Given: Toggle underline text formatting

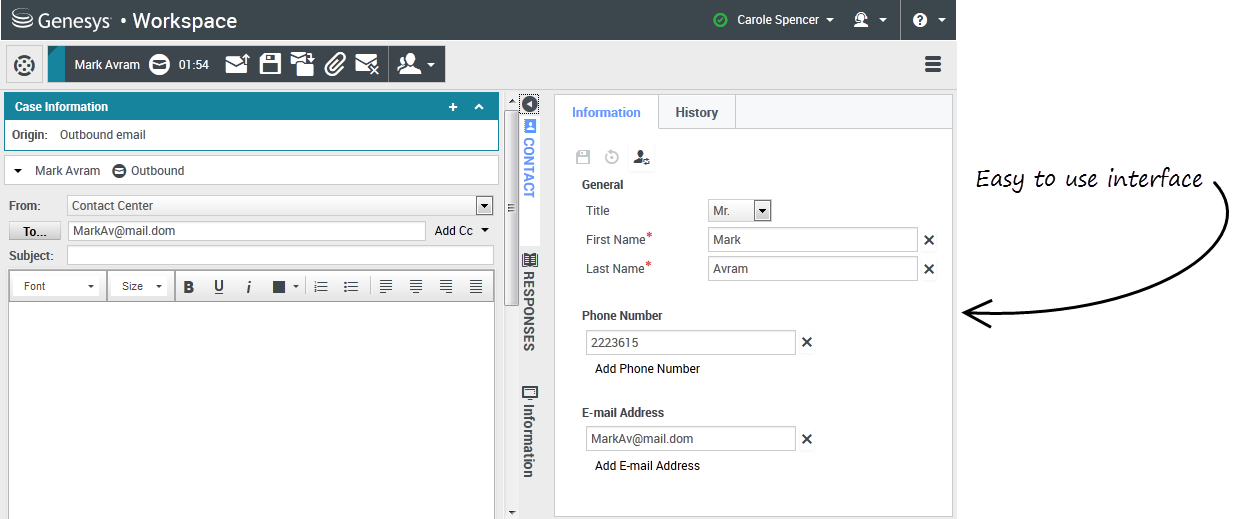Looking at the screenshot, I should [219, 287].
